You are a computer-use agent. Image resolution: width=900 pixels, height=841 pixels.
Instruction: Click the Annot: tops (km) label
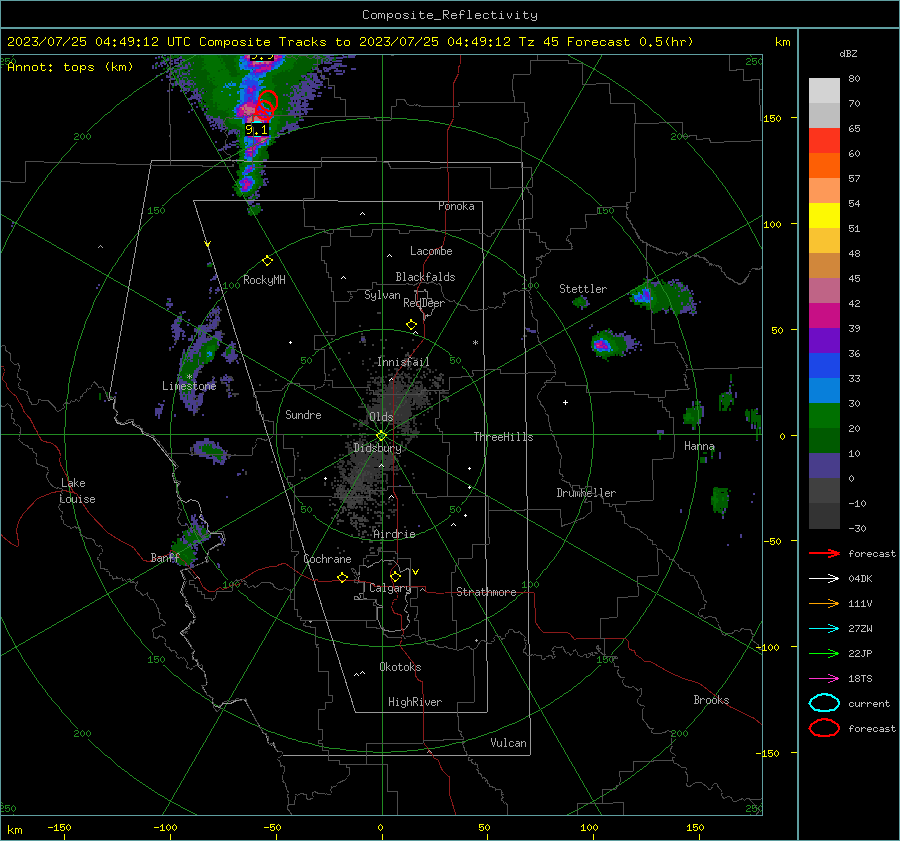(x=70, y=67)
